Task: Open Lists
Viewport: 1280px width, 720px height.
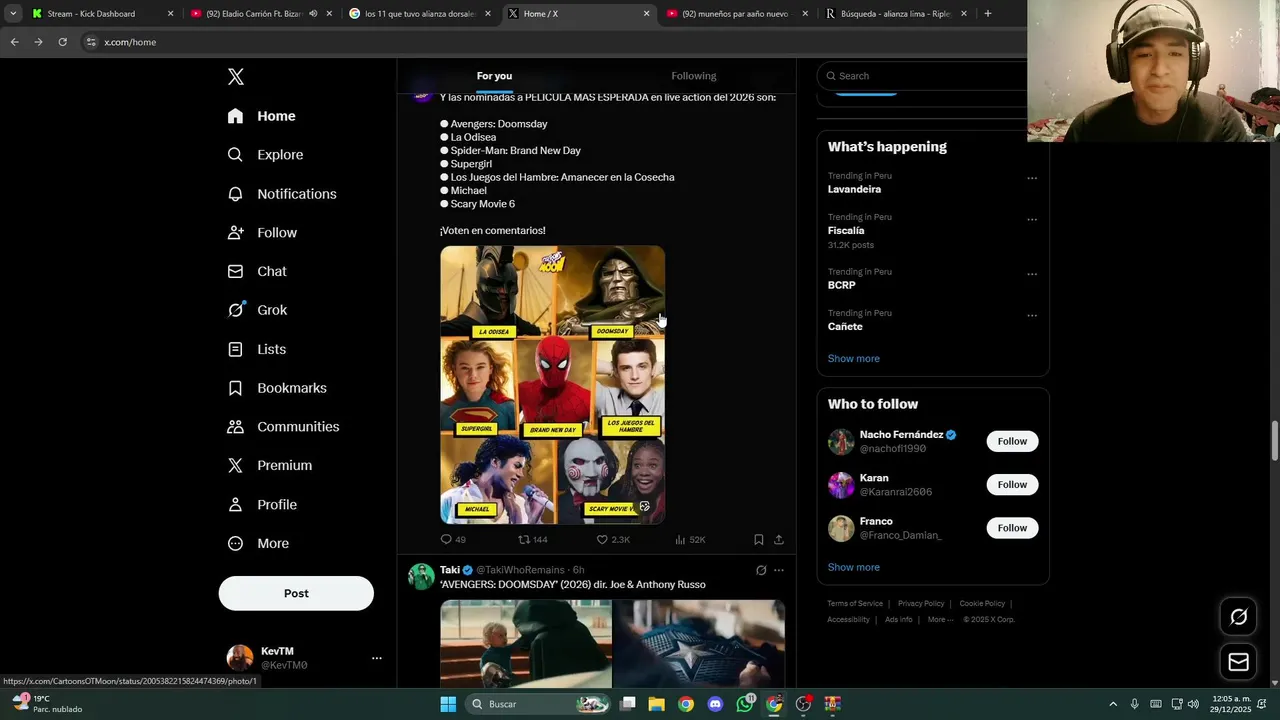Action: (x=256, y=349)
